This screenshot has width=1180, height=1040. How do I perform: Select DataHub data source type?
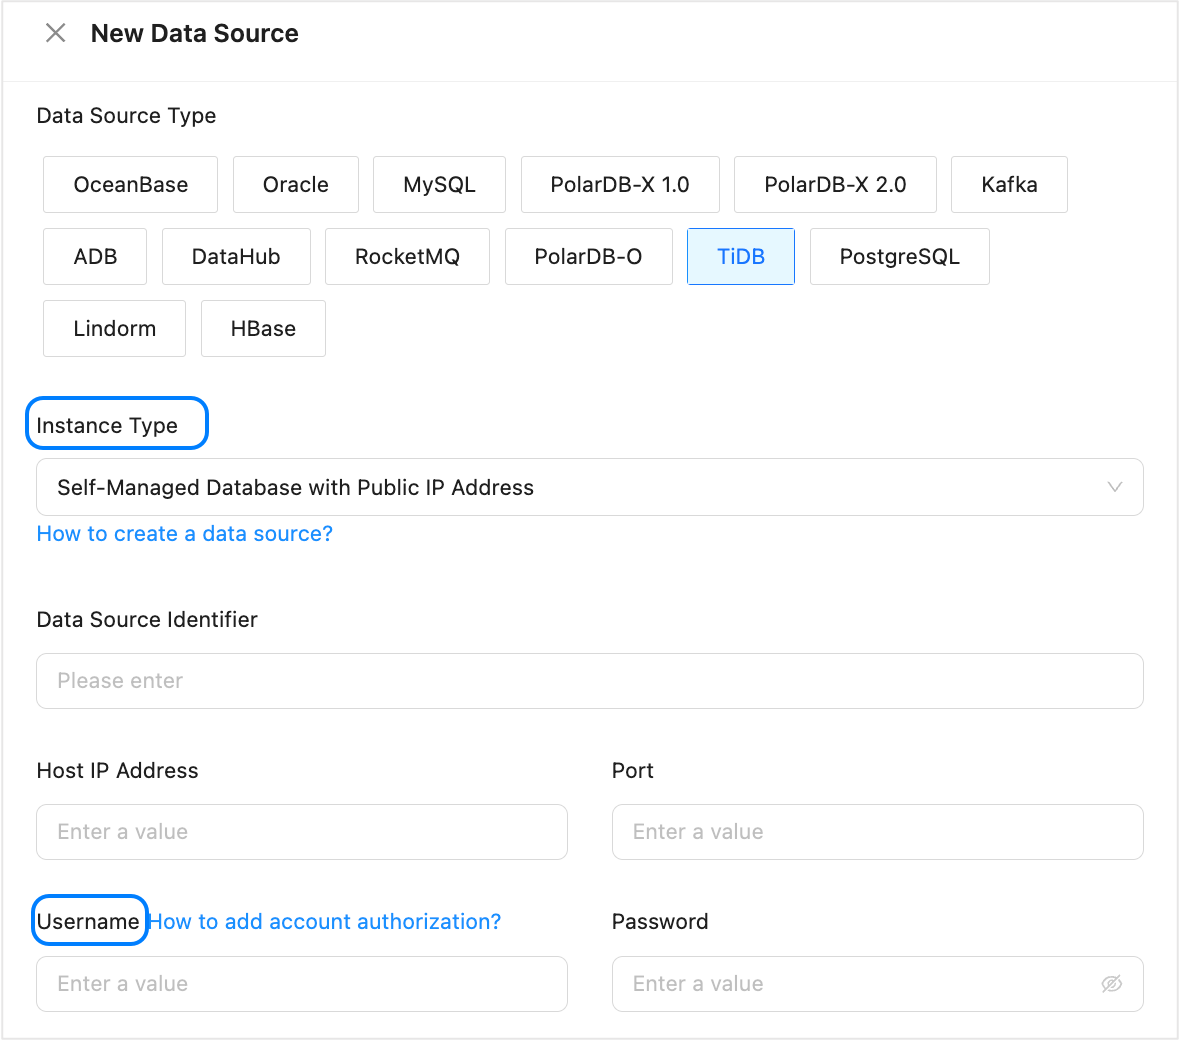point(236,257)
